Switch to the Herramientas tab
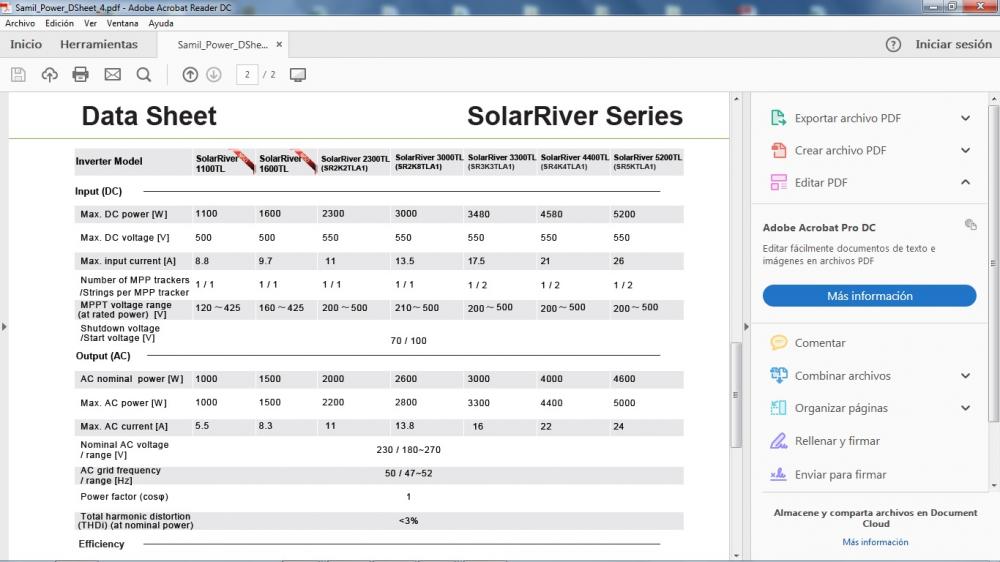Image resolution: width=1000 pixels, height=562 pixels. click(99, 45)
